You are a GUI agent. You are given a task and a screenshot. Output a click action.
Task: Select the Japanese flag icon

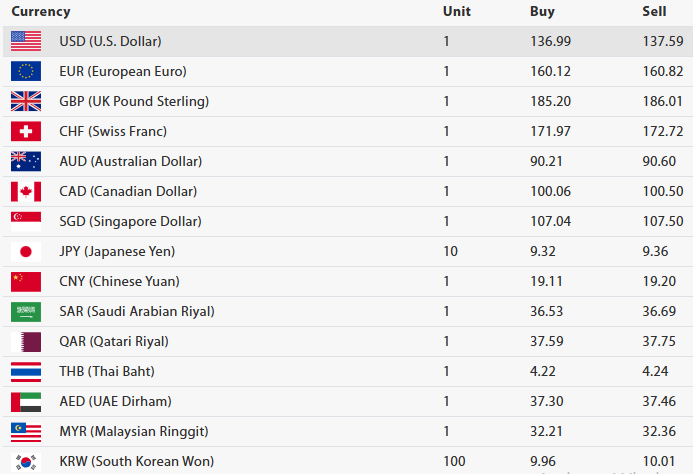point(26,251)
